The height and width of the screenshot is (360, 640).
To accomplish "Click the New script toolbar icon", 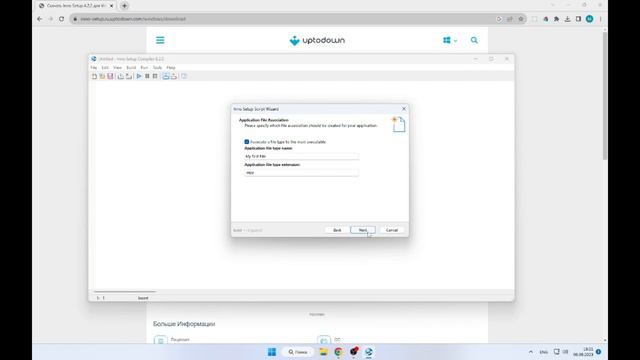I will (x=94, y=76).
